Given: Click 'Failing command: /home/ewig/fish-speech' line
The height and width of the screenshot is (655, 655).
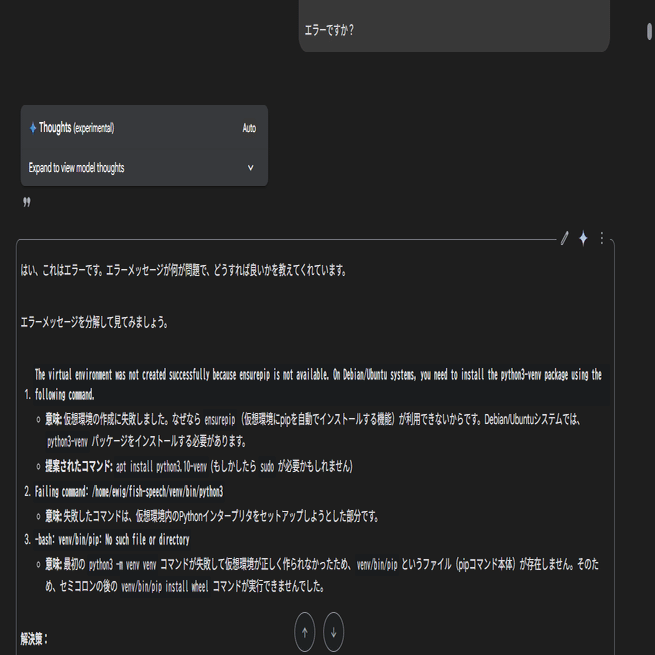Looking at the screenshot, I should pyautogui.click(x=129, y=492).
